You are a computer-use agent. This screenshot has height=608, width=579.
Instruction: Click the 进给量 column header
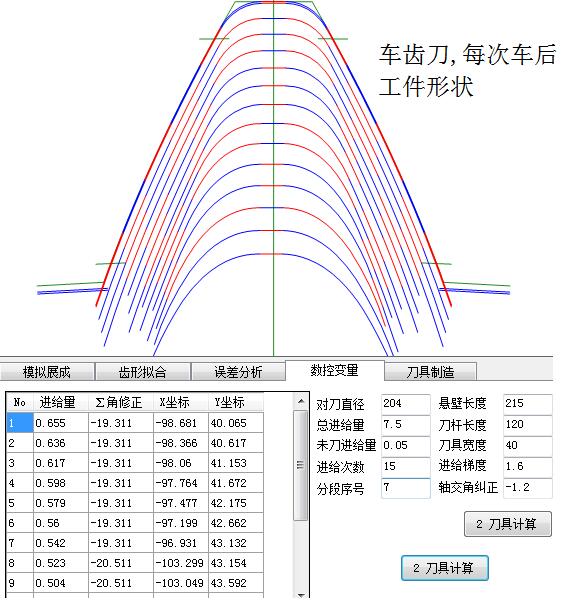pos(60,402)
